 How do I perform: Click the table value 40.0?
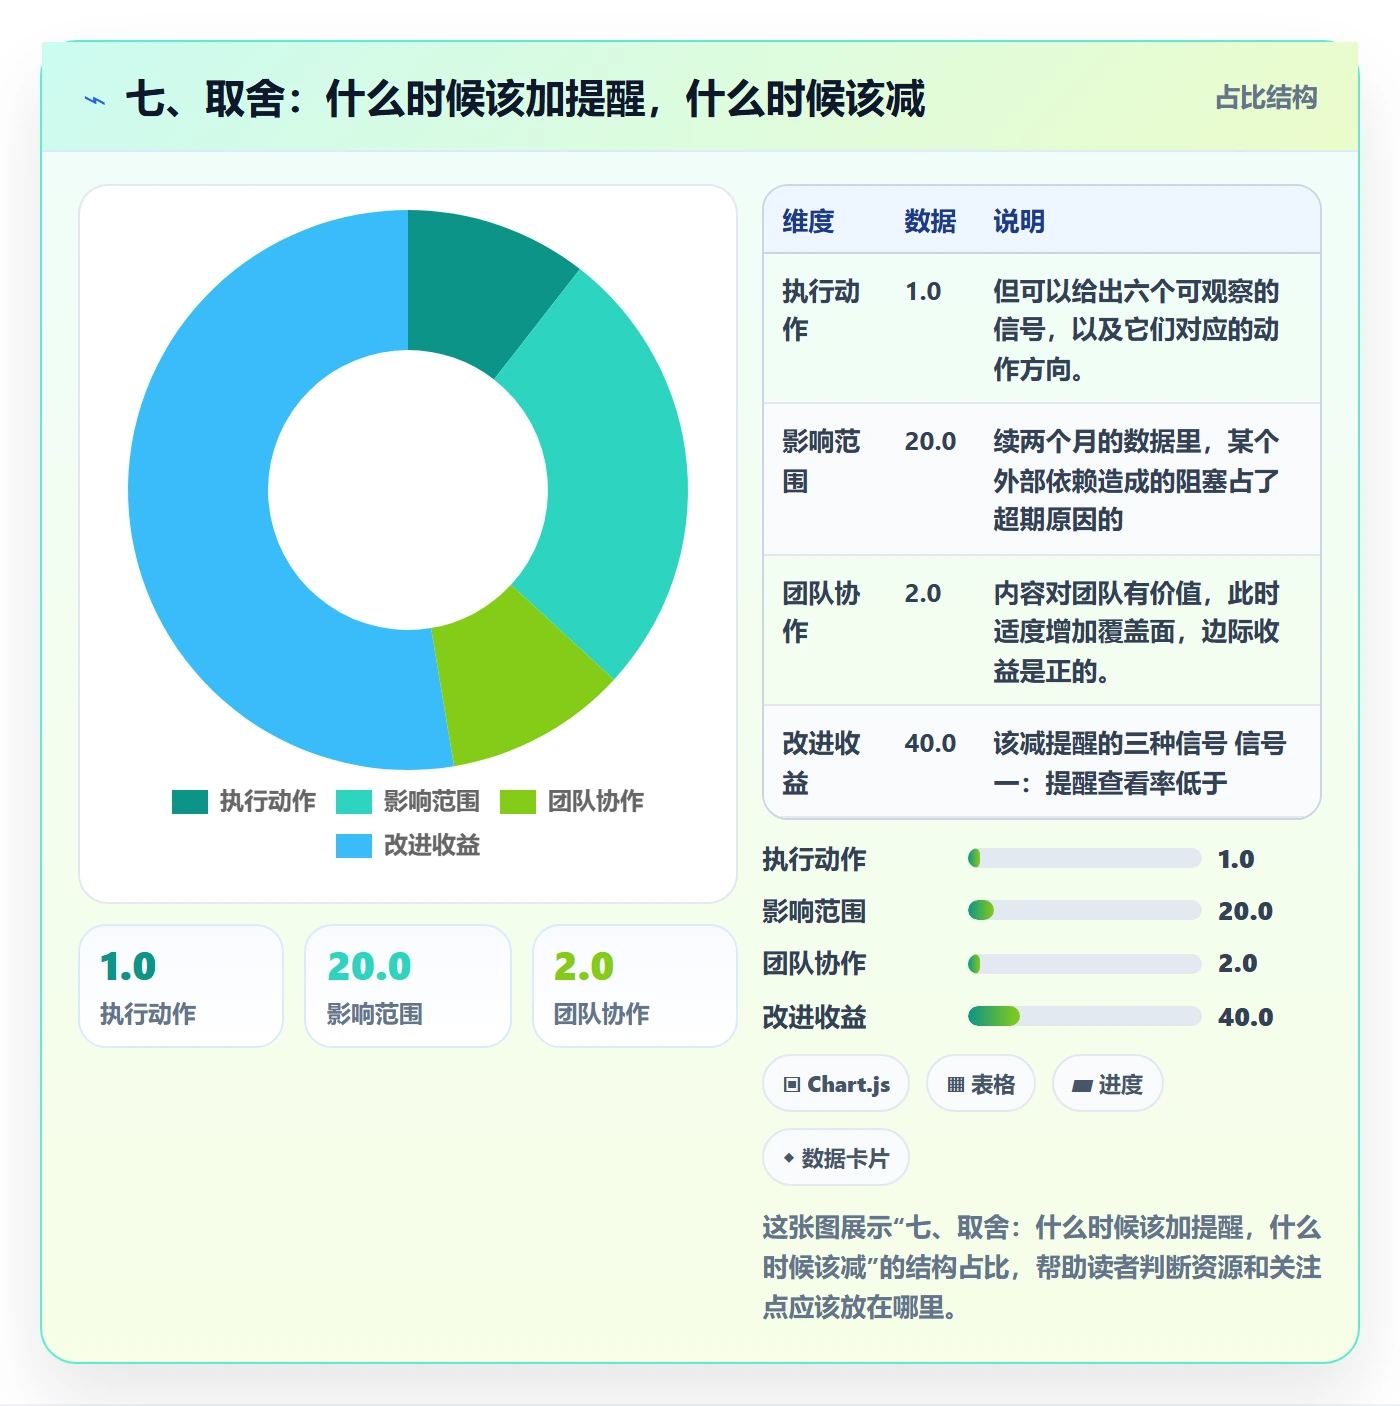tap(930, 744)
